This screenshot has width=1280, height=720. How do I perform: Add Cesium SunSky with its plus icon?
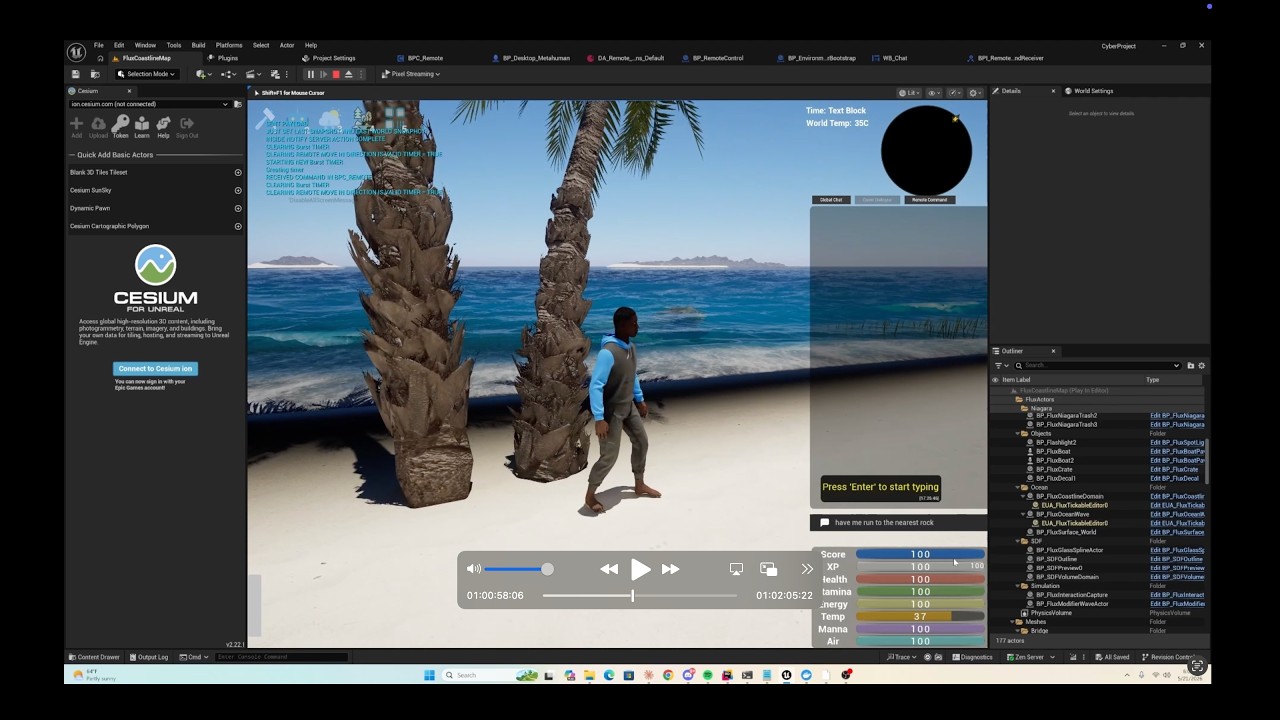coord(238,190)
